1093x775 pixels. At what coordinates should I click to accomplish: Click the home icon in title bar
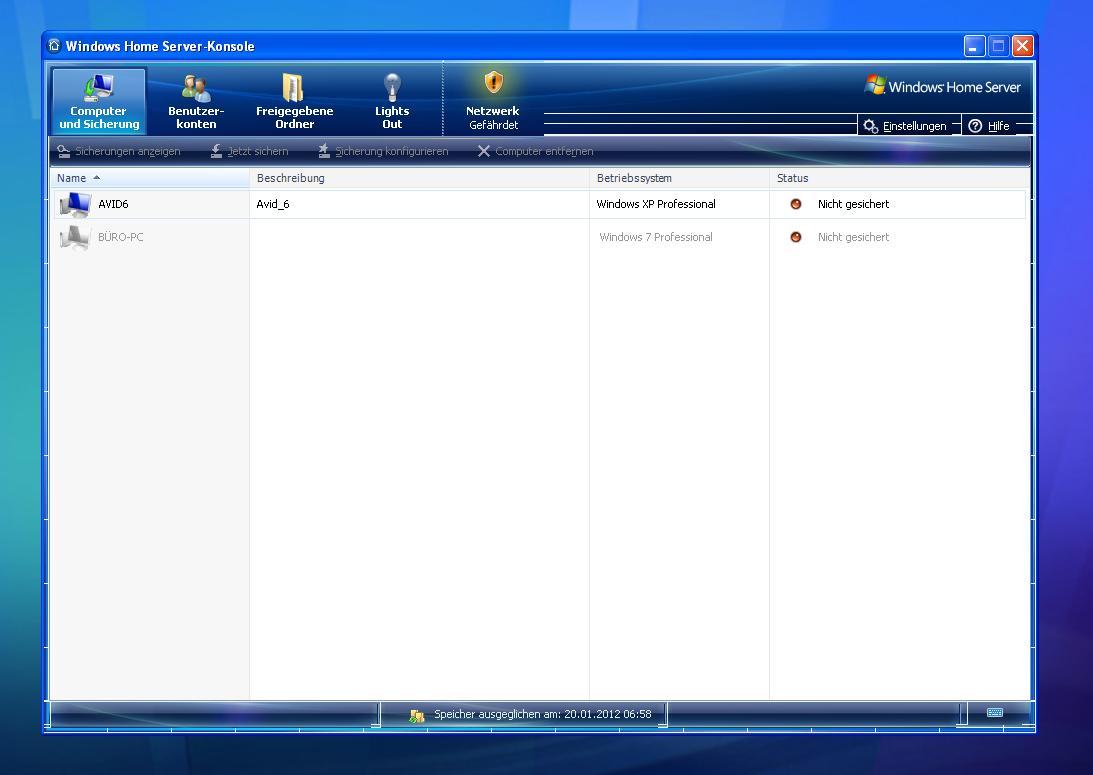coord(54,46)
